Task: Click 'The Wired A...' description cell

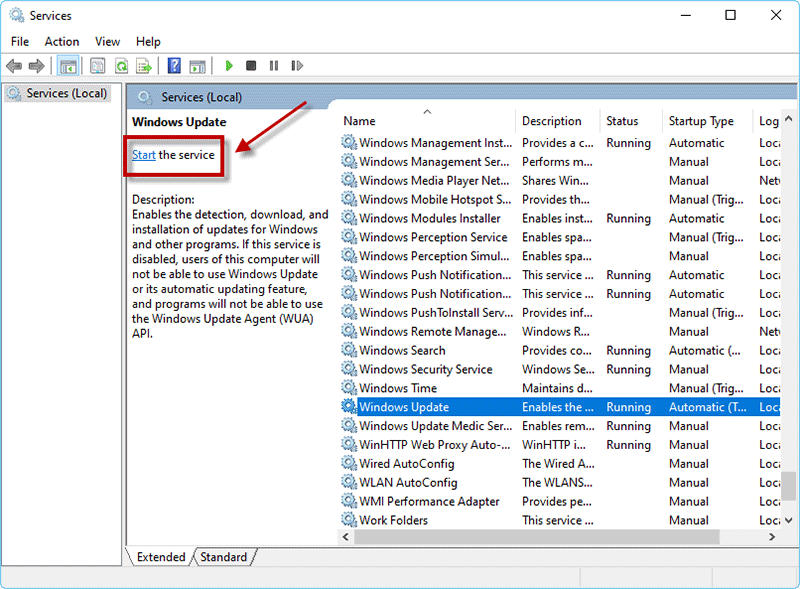Action: [x=558, y=463]
